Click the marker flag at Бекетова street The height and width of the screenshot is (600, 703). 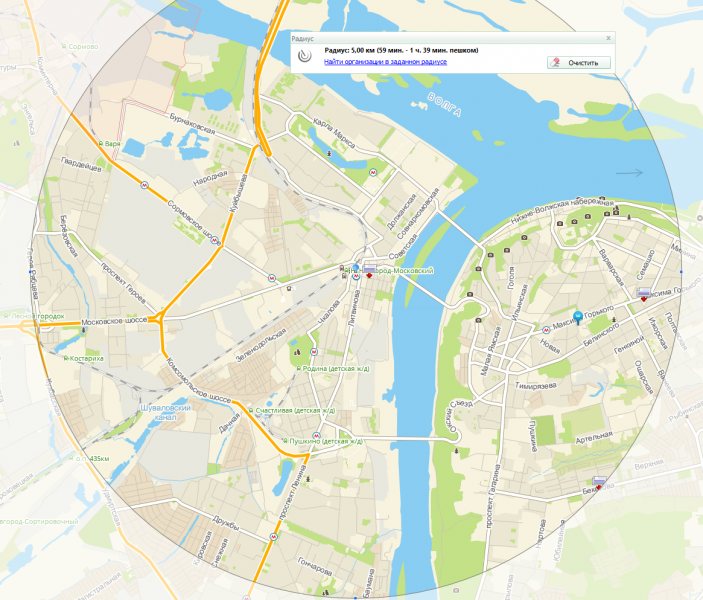coord(599,481)
